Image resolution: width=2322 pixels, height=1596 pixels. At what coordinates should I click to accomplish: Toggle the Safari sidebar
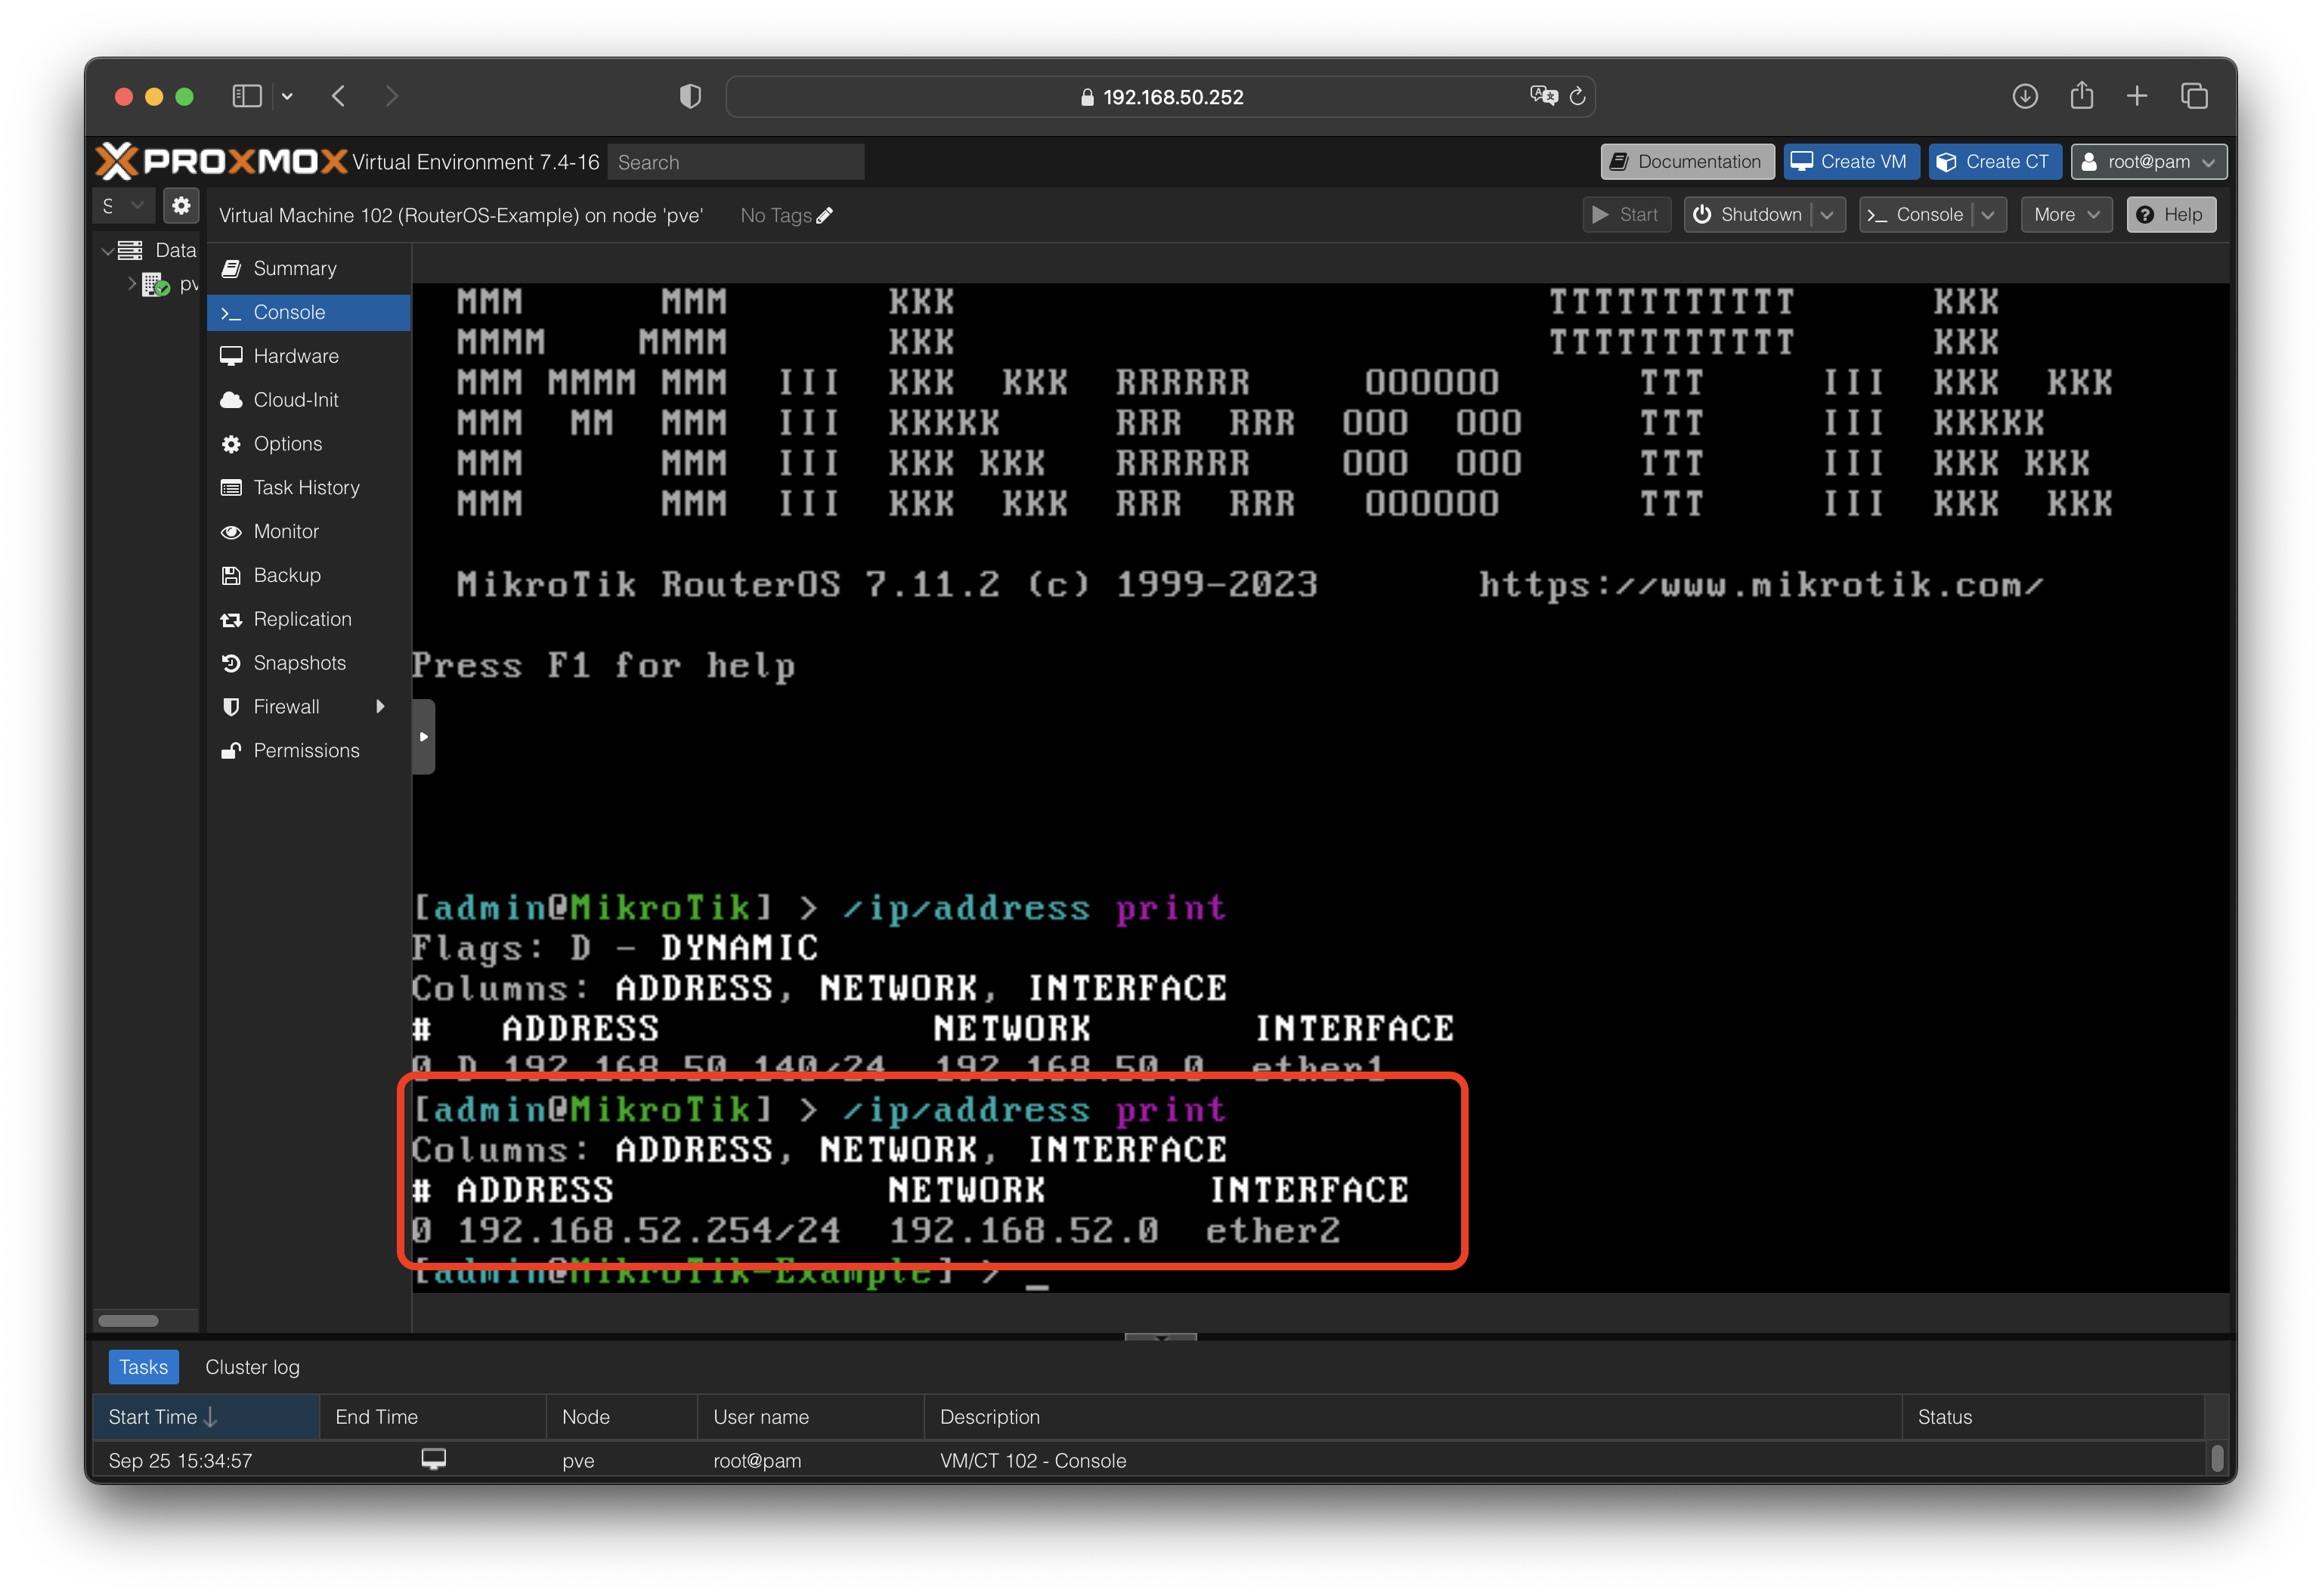pyautogui.click(x=246, y=97)
